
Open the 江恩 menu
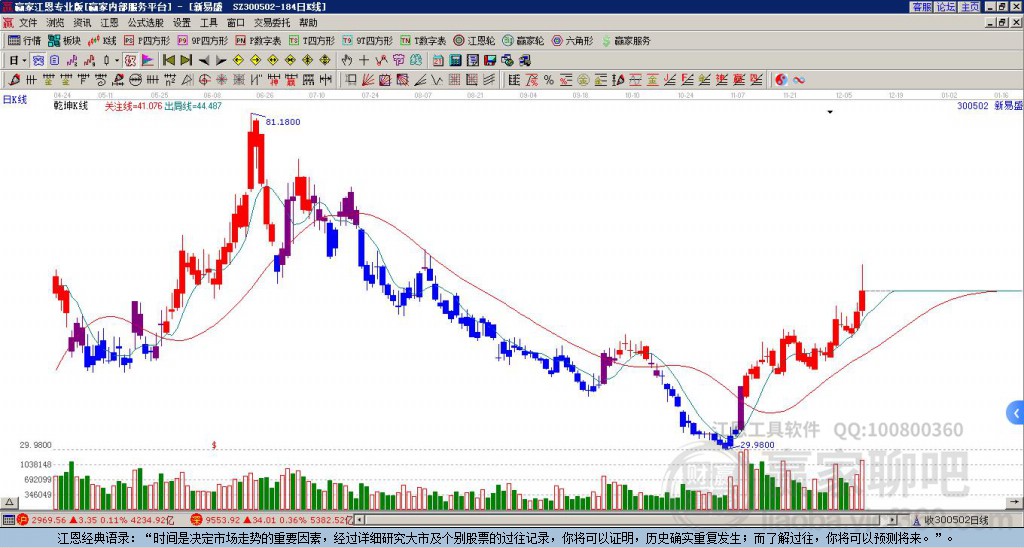109,23
